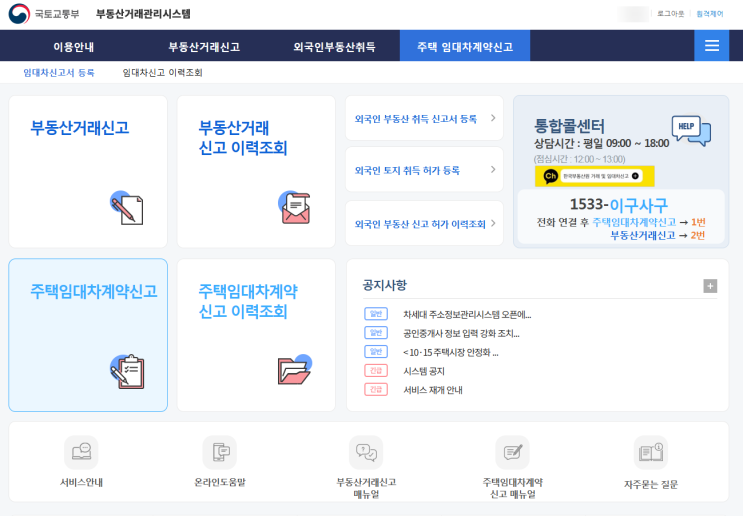
Task: Open the notice <10·15 주택시장 안정화 ...
Action: point(451,353)
